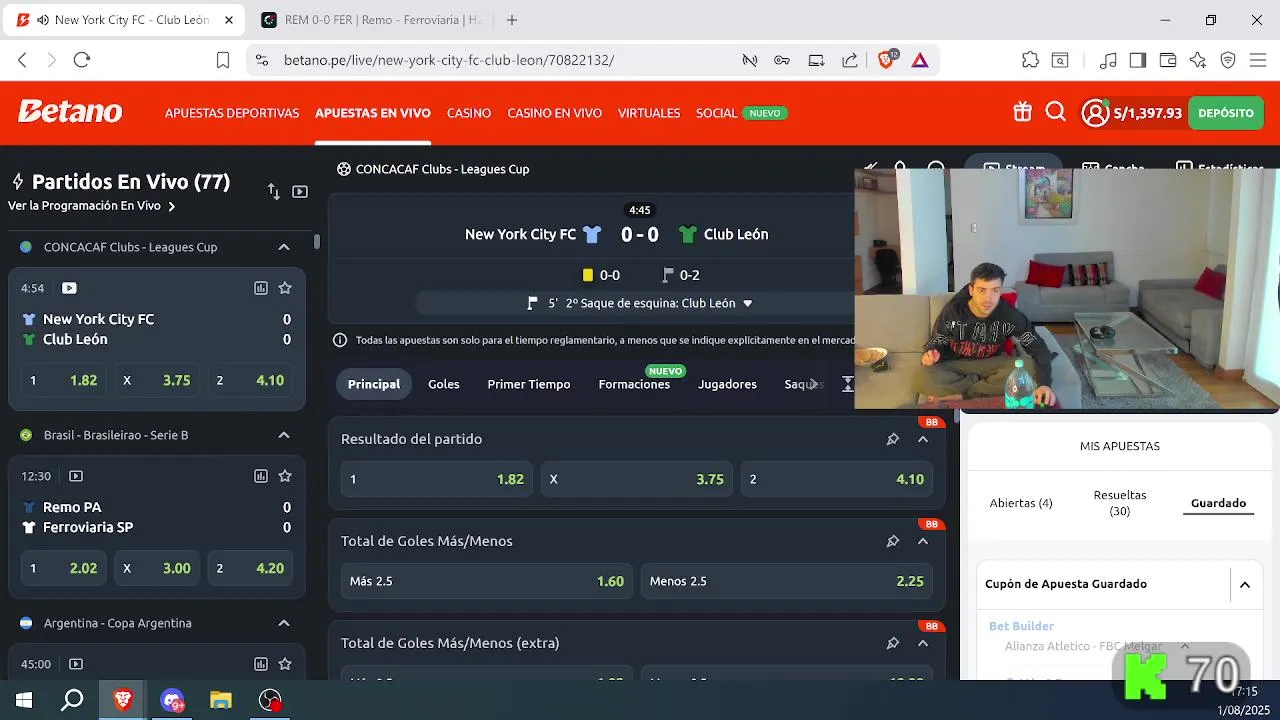Open statistics icon for Remo PA match
Viewport: 1280px width, 720px height.
(x=261, y=476)
